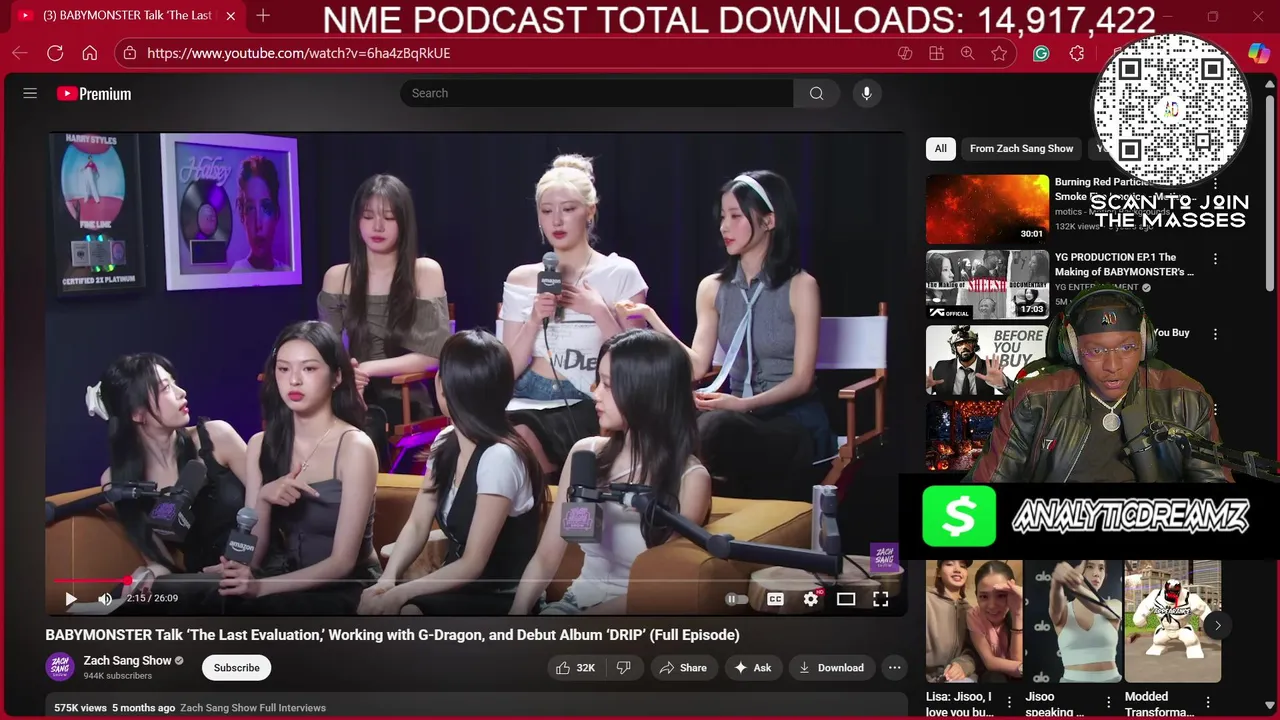The height and width of the screenshot is (720, 1280).
Task: Mute the video with the speaker icon
Action: tap(105, 598)
